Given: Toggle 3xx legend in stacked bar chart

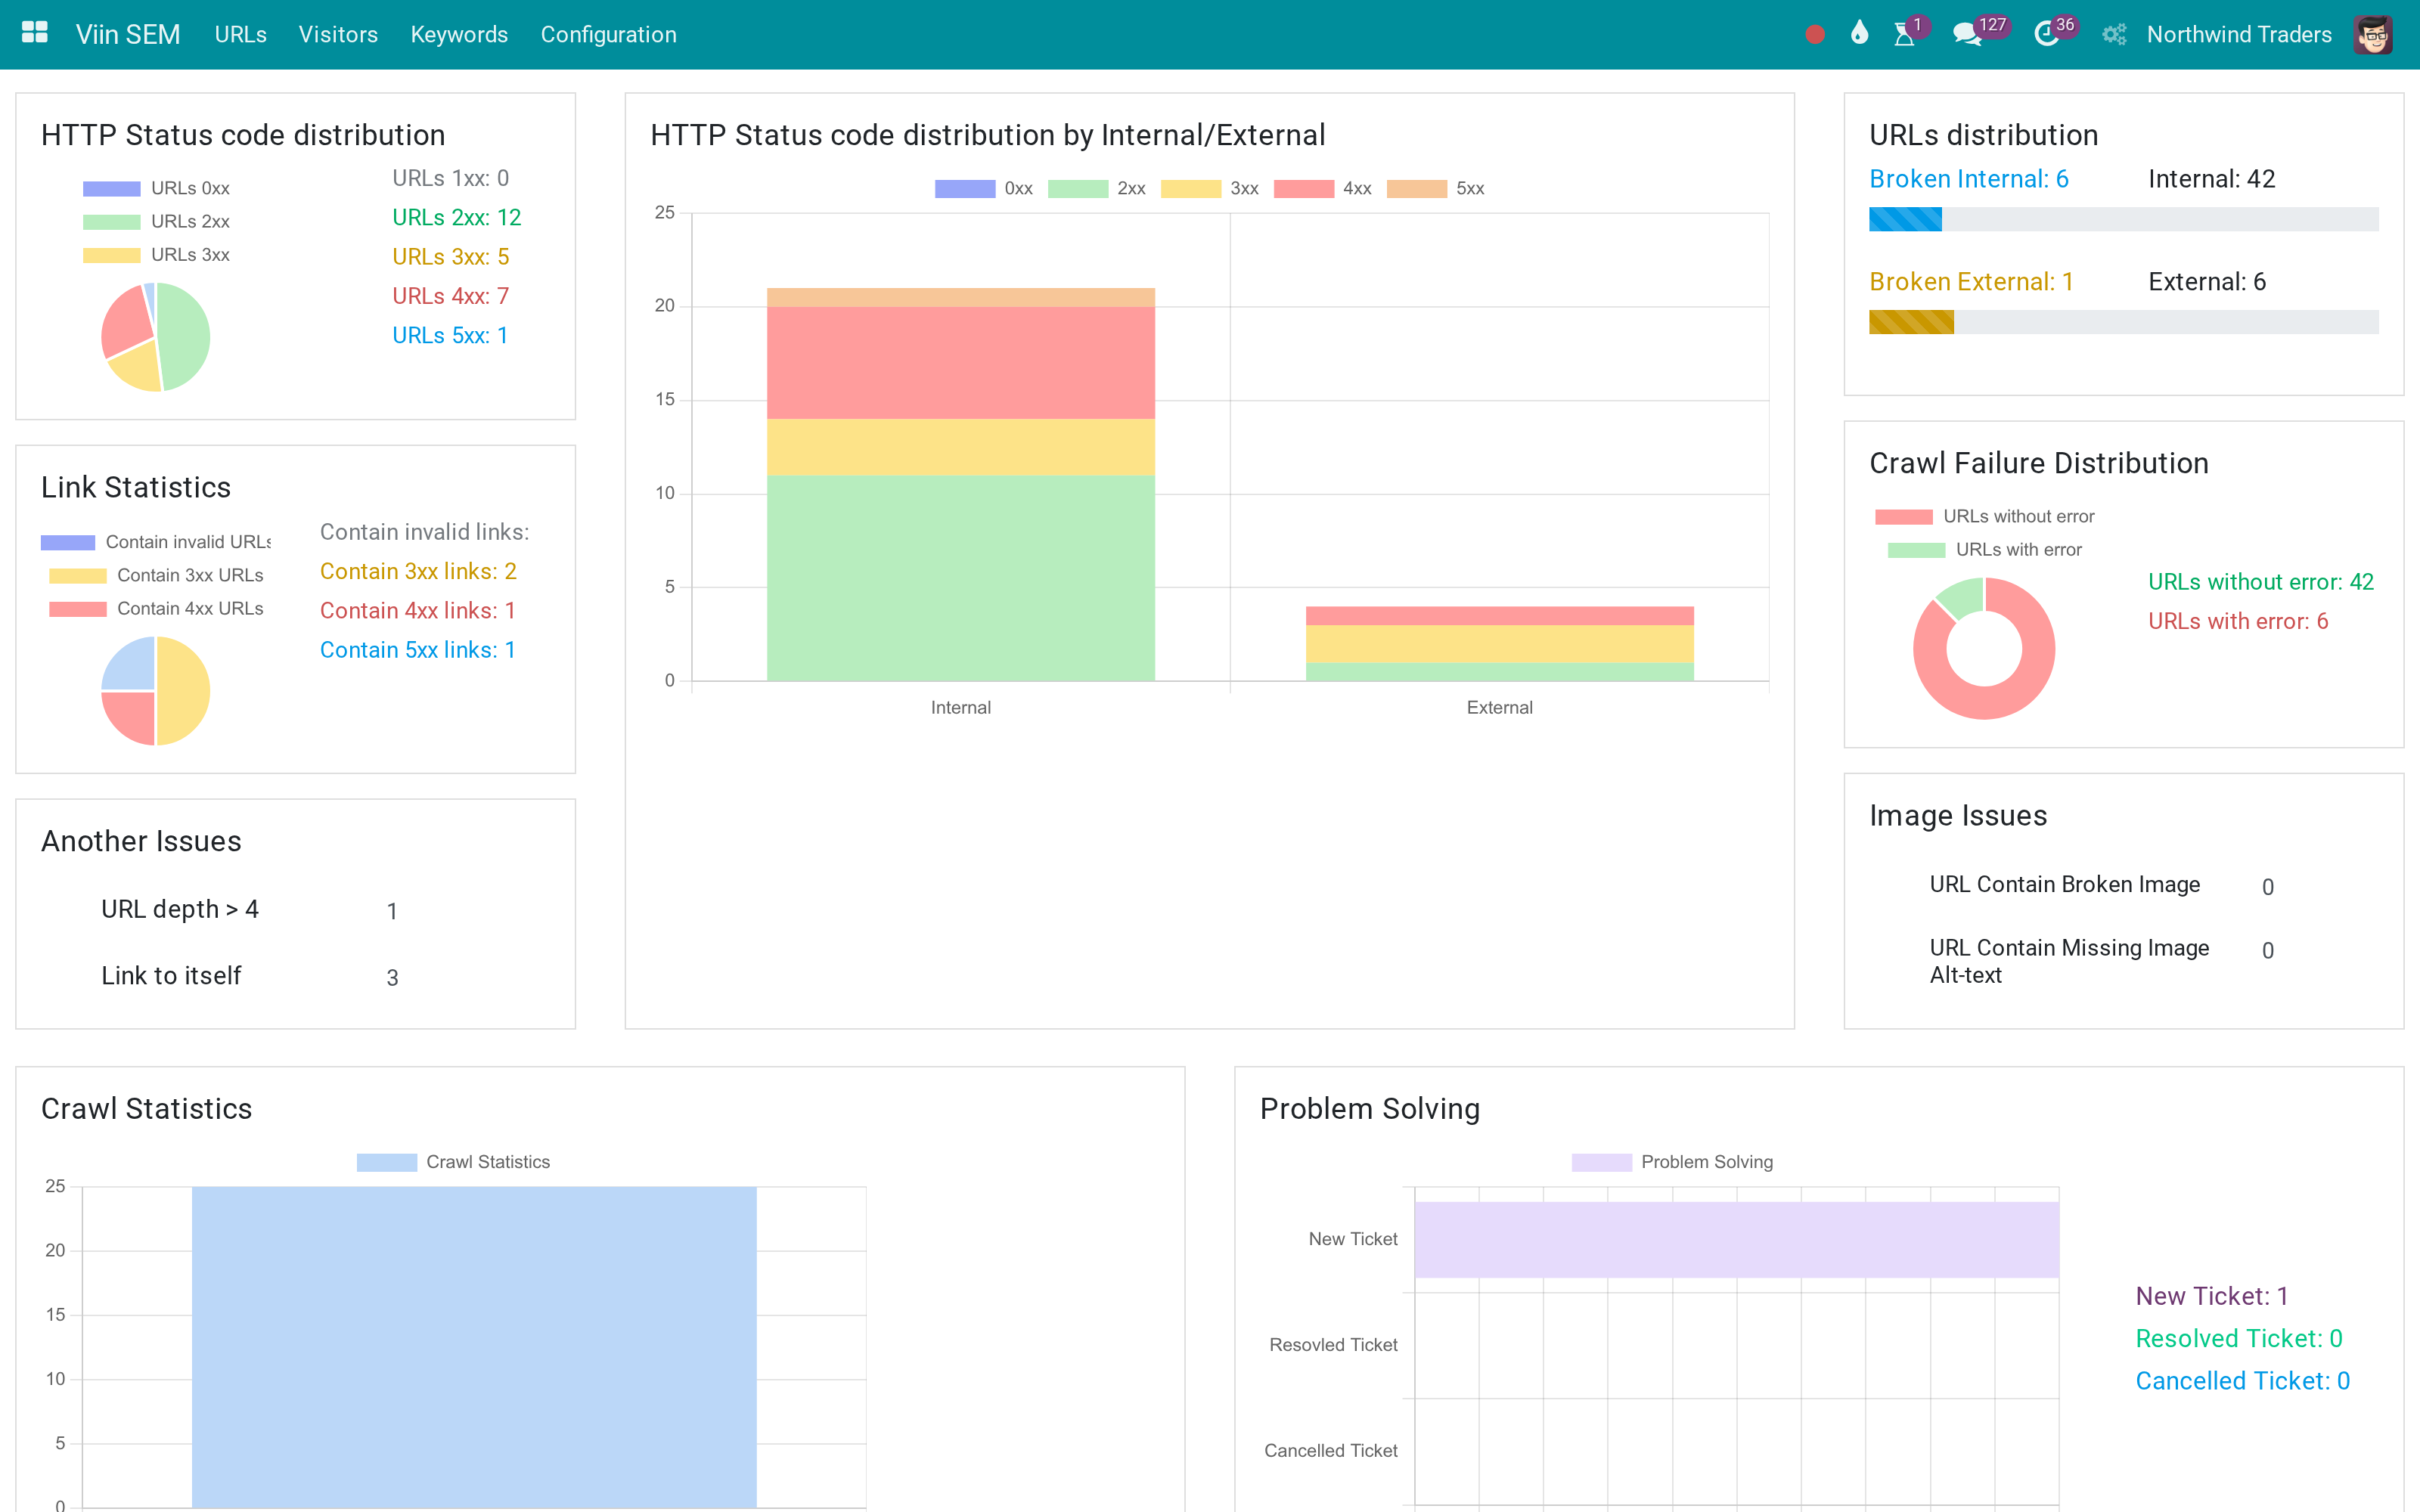Looking at the screenshot, I should click(x=1210, y=188).
